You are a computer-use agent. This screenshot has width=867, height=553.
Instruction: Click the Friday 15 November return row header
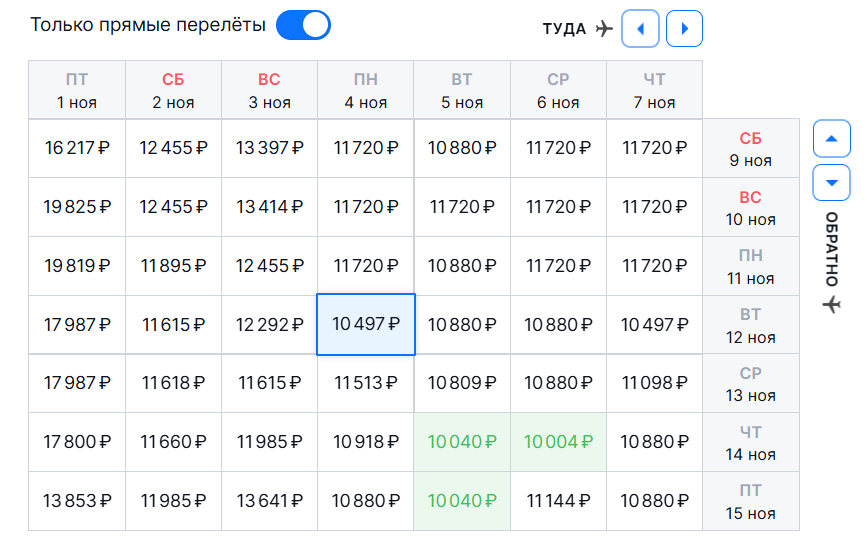pyautogui.click(x=751, y=502)
